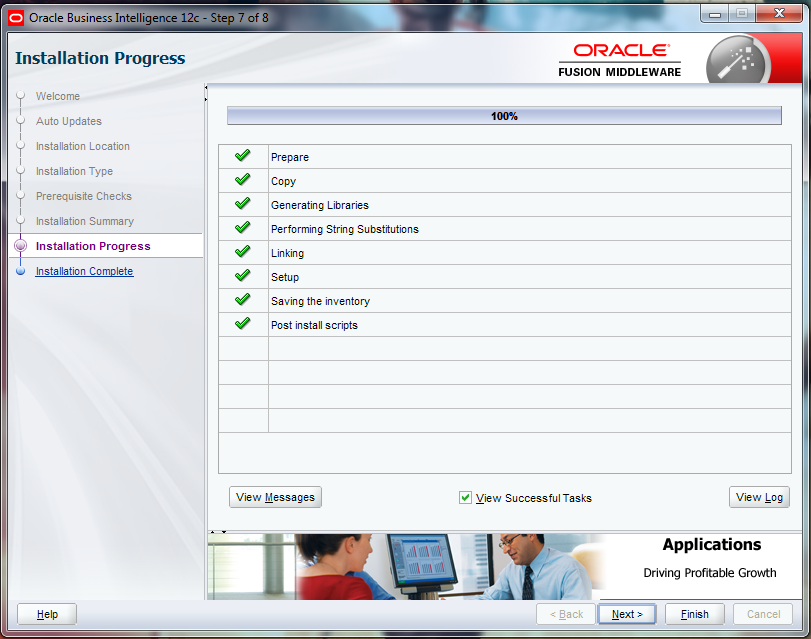Toggle the View Successful Tasks checkbox

(465, 498)
